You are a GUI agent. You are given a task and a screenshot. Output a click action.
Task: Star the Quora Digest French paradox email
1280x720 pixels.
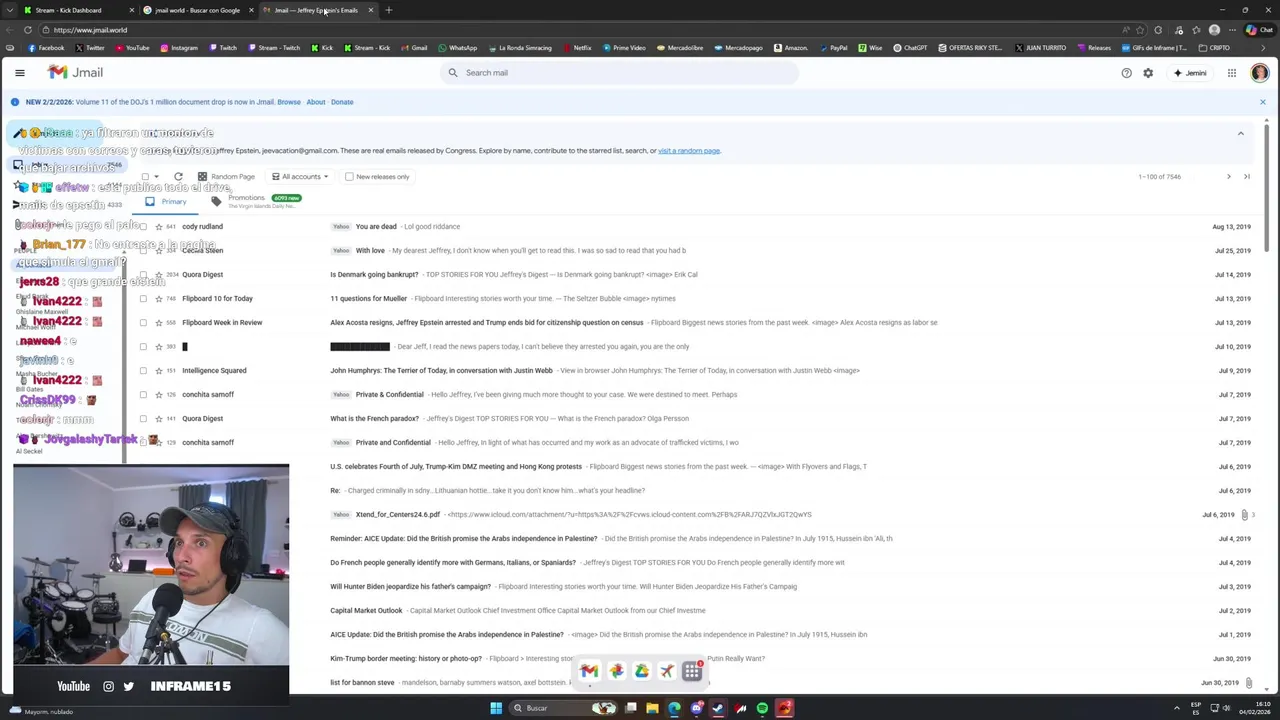pyautogui.click(x=157, y=419)
